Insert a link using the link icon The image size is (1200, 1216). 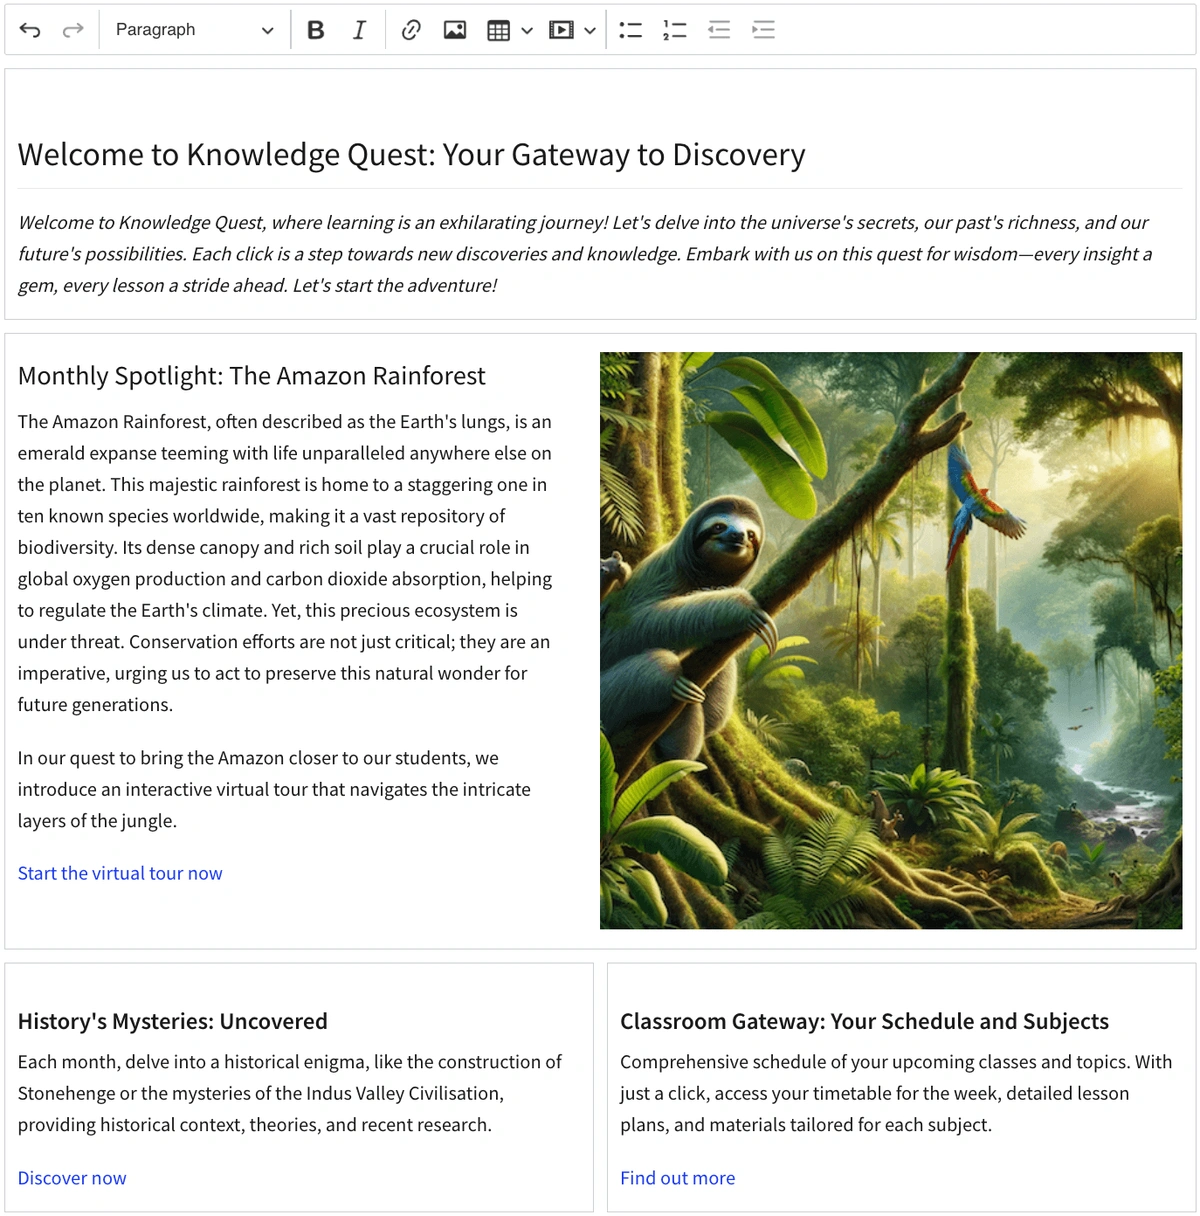410,30
